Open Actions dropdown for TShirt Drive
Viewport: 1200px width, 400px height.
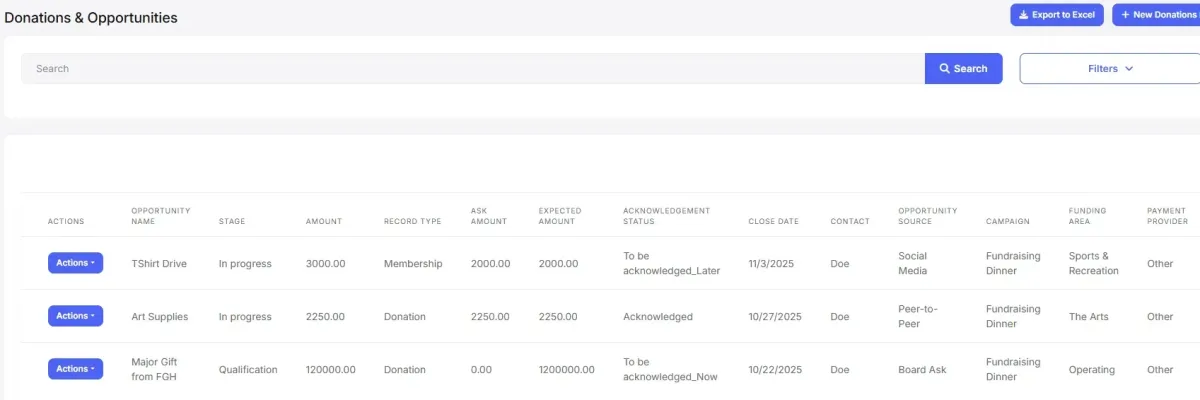click(75, 263)
